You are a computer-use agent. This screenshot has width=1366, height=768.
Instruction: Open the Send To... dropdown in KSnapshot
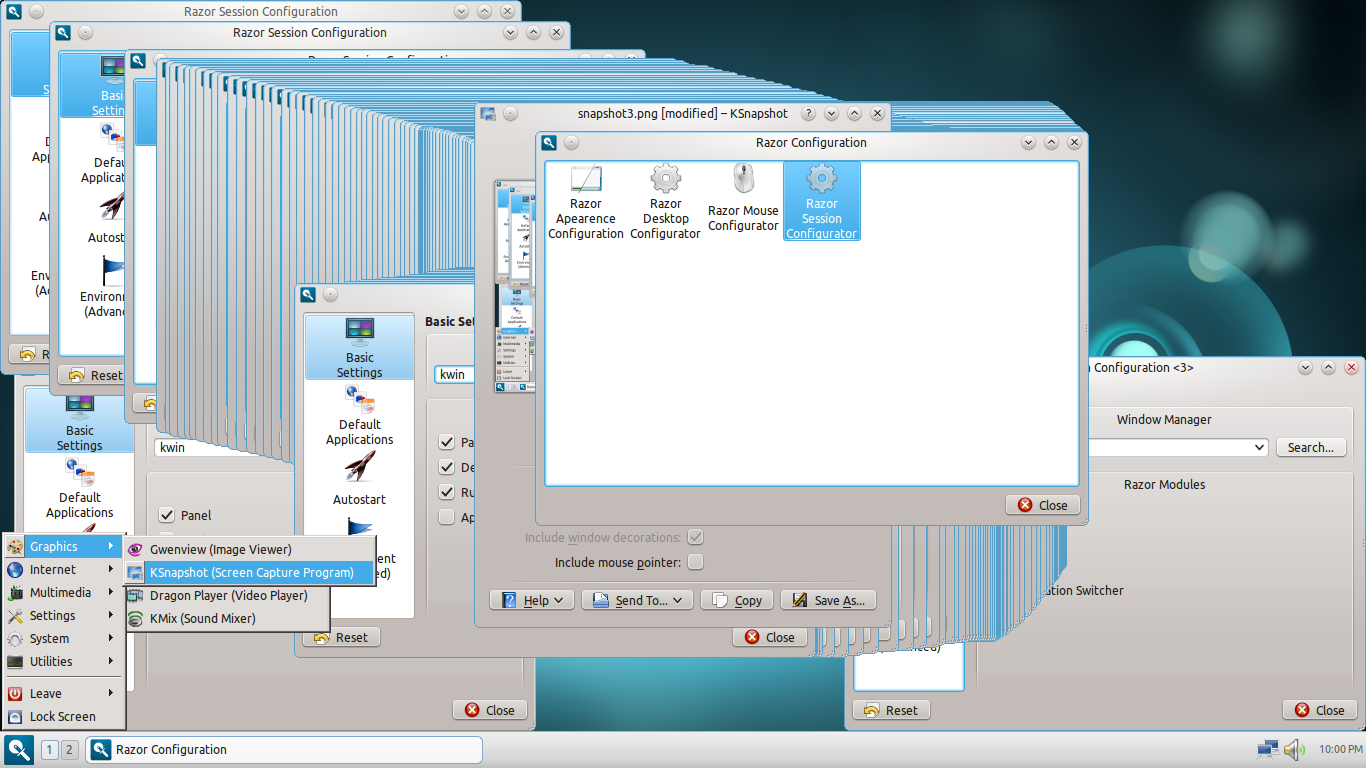pyautogui.click(x=637, y=599)
